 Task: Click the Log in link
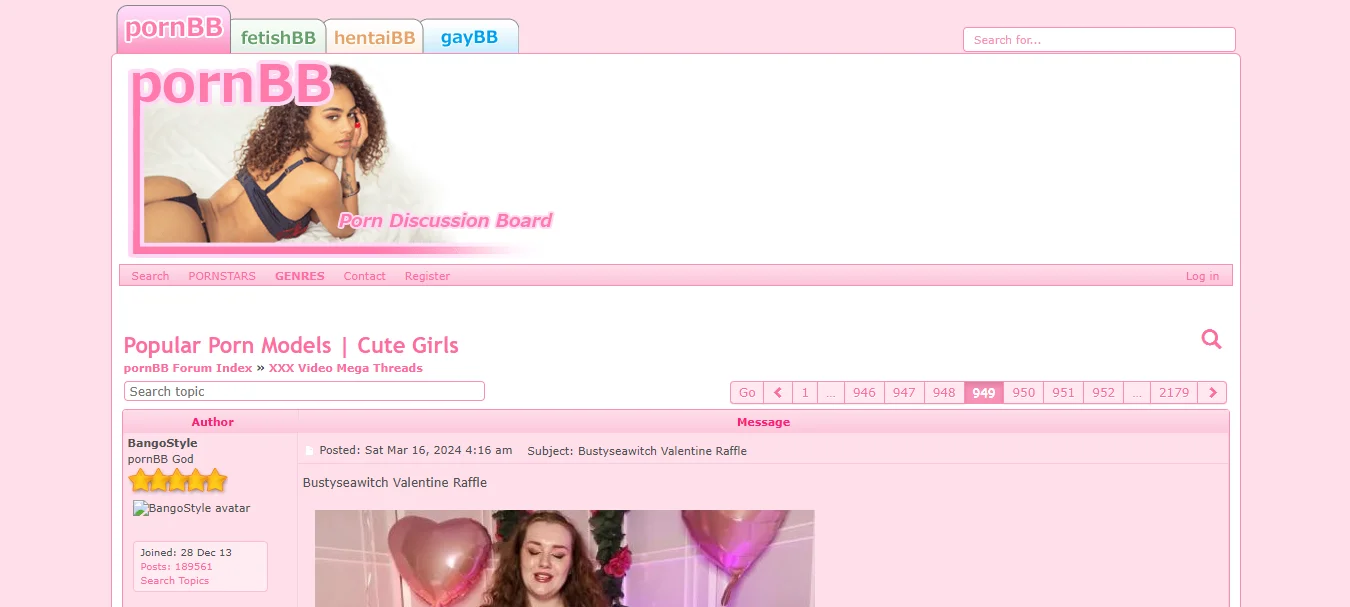coord(1202,276)
